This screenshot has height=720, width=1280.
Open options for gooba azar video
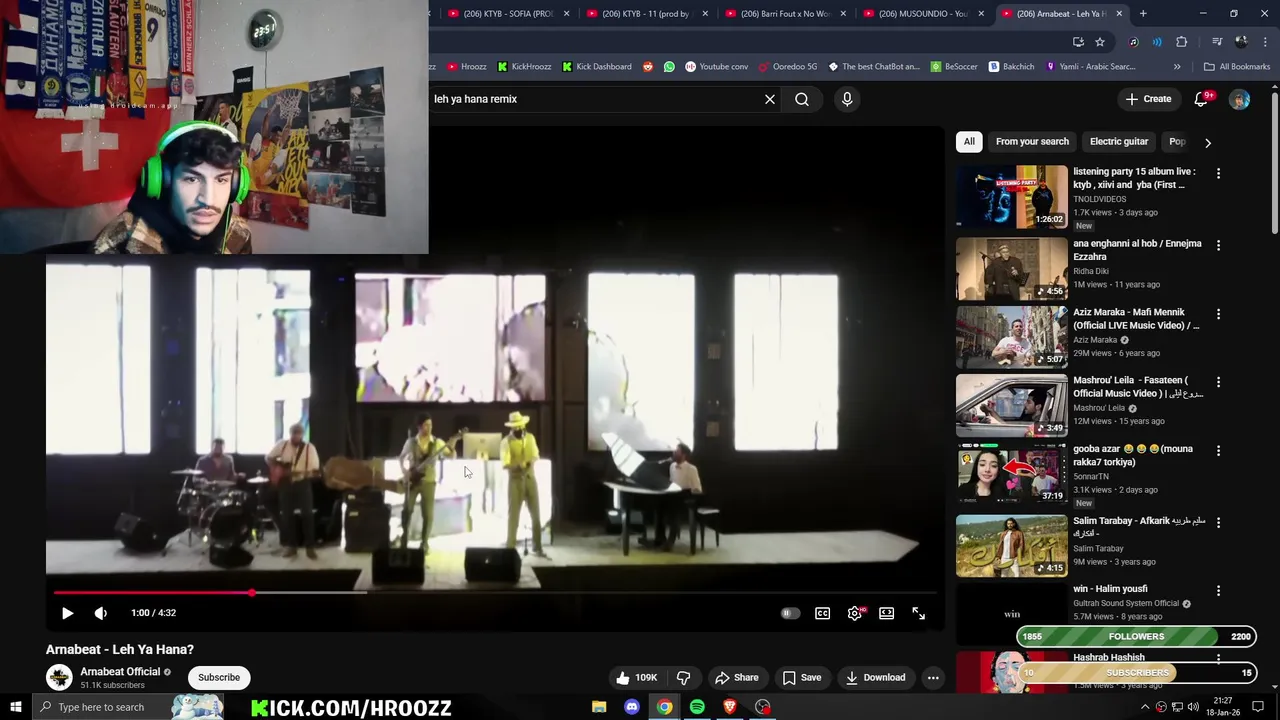(1218, 451)
